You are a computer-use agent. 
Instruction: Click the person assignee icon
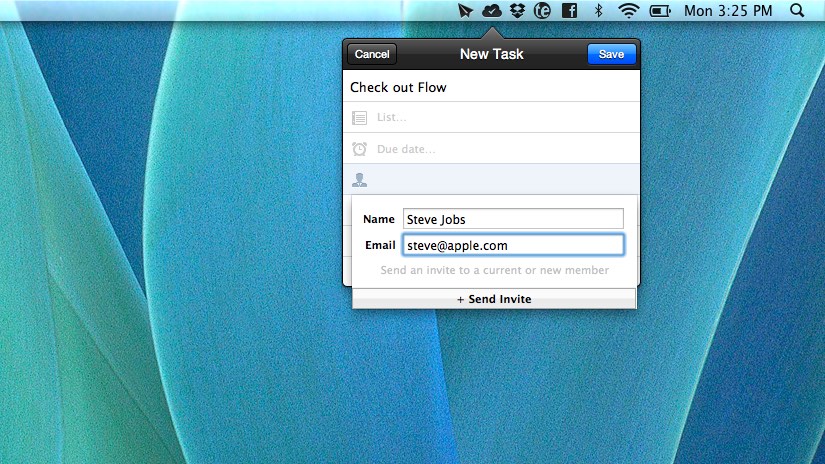pos(359,180)
